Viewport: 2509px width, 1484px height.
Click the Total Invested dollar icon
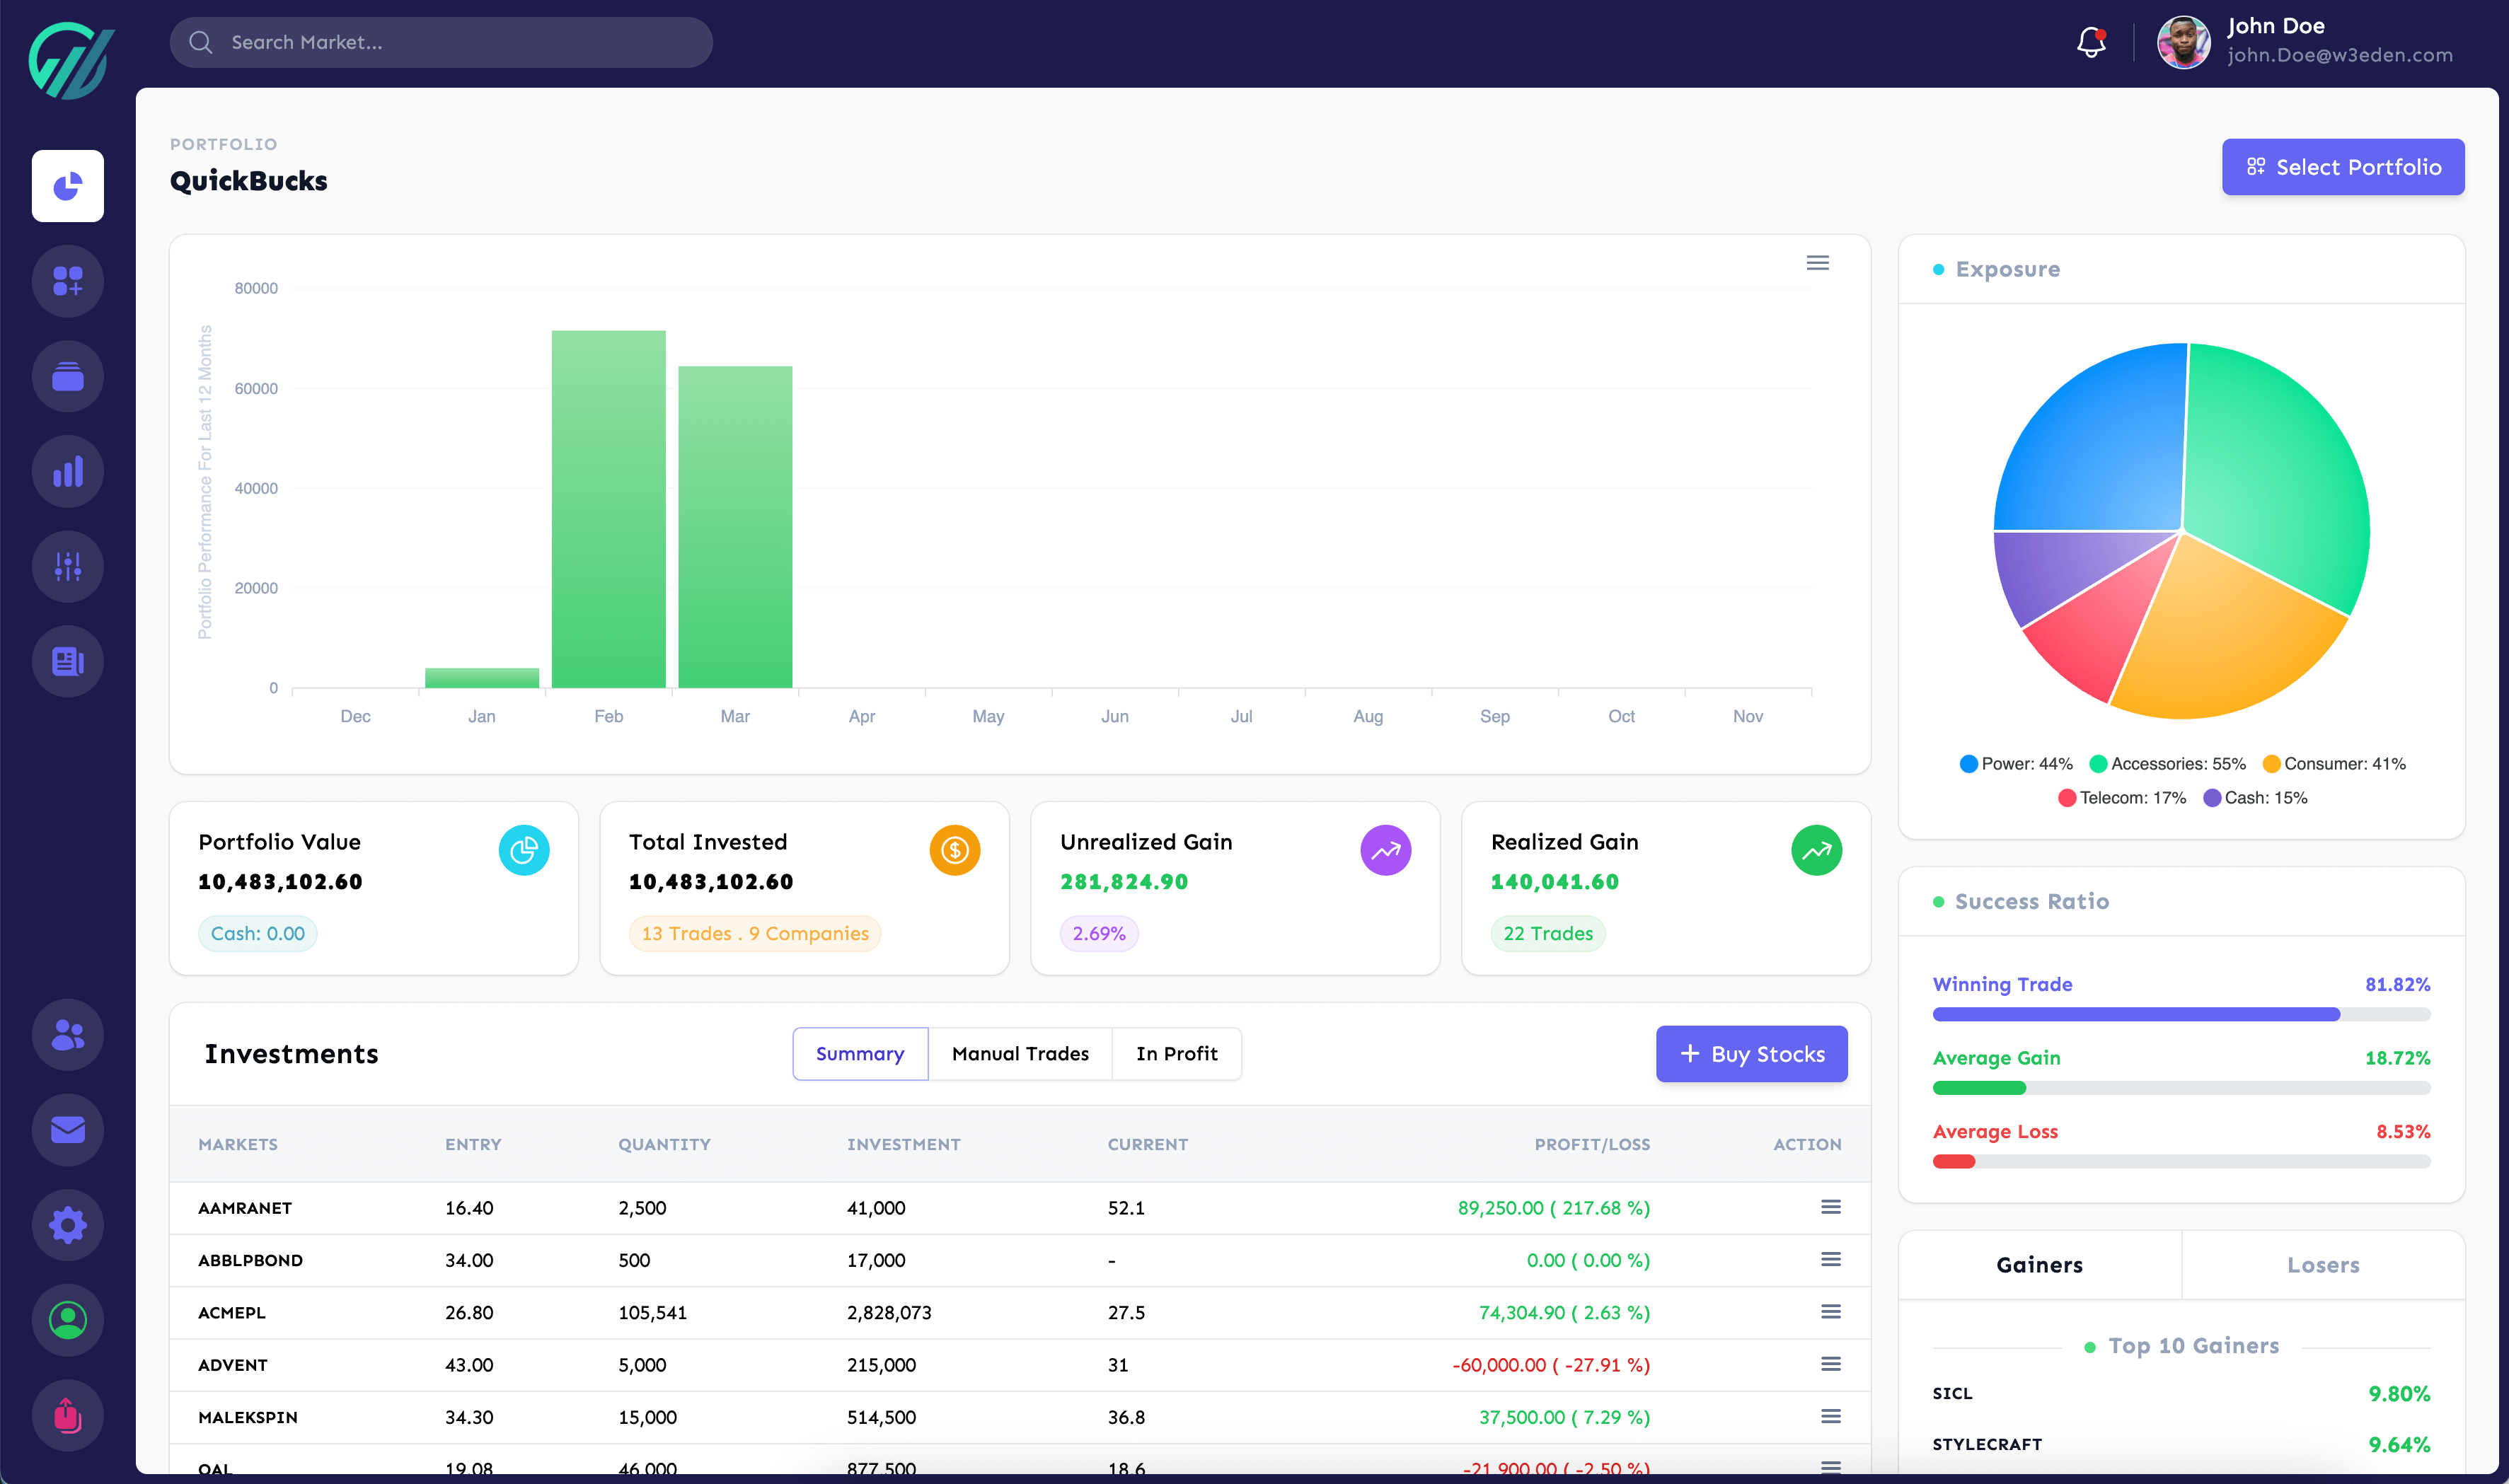tap(954, 850)
